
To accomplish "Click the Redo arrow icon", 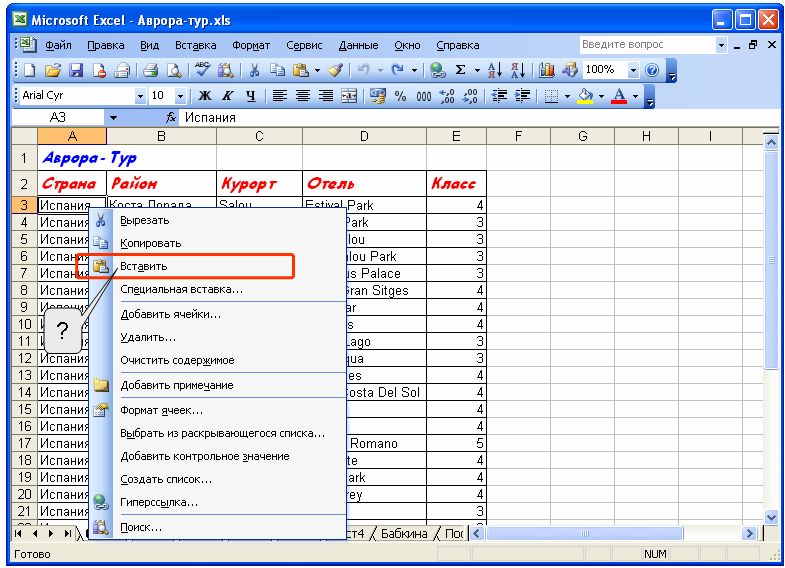I will (397, 71).
